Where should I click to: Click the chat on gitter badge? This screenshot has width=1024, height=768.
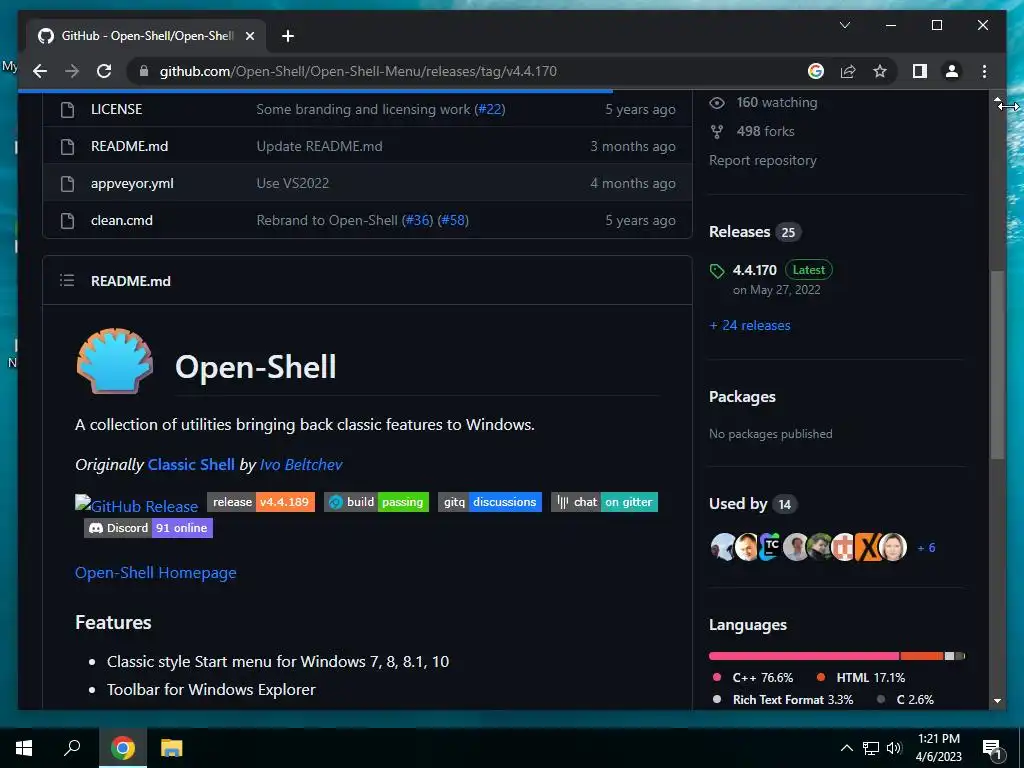click(x=604, y=502)
